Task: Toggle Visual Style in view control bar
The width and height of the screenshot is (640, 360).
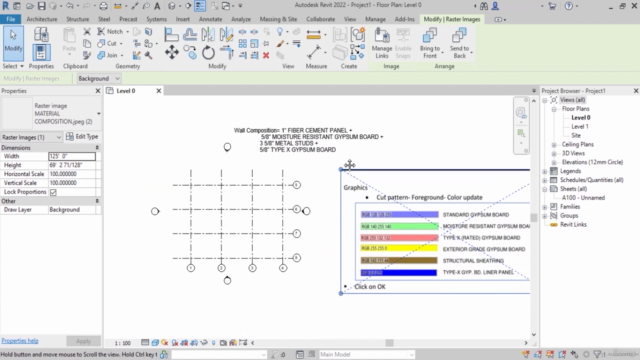Action: pyautogui.click(x=155, y=343)
